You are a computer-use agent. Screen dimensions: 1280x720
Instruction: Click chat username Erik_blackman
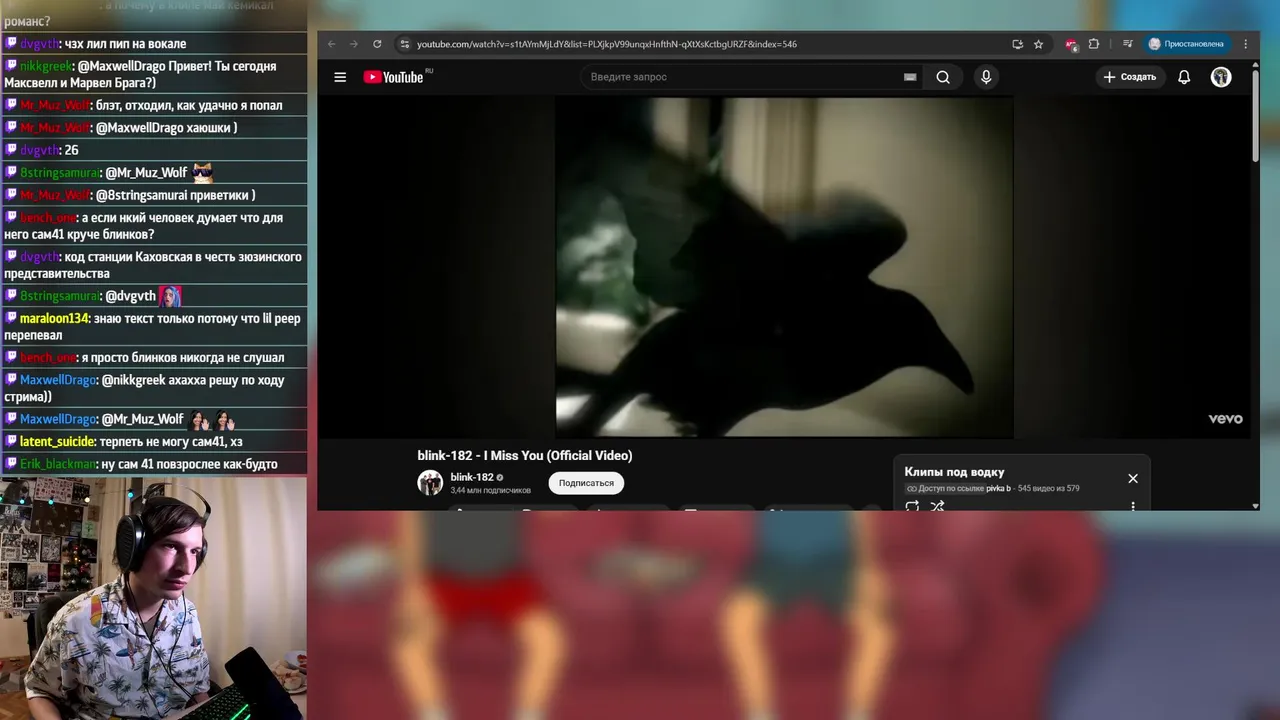58,464
